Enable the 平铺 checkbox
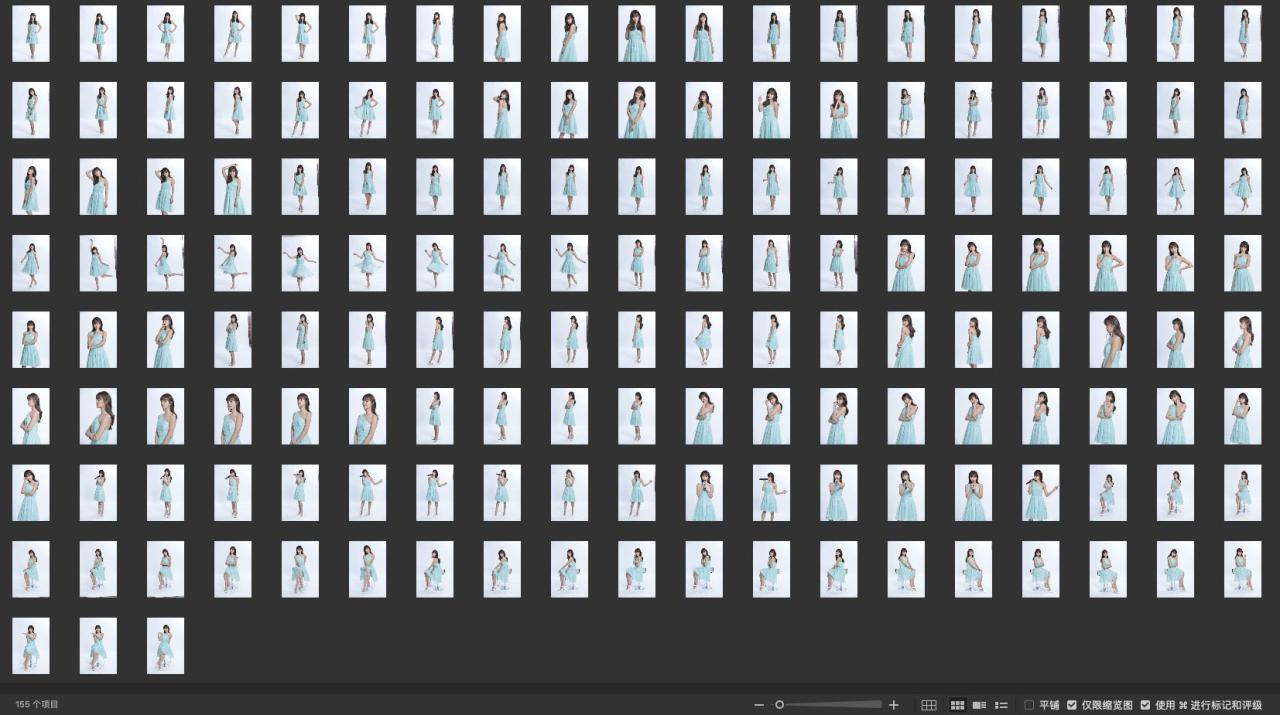The height and width of the screenshot is (715, 1280). click(x=1029, y=705)
